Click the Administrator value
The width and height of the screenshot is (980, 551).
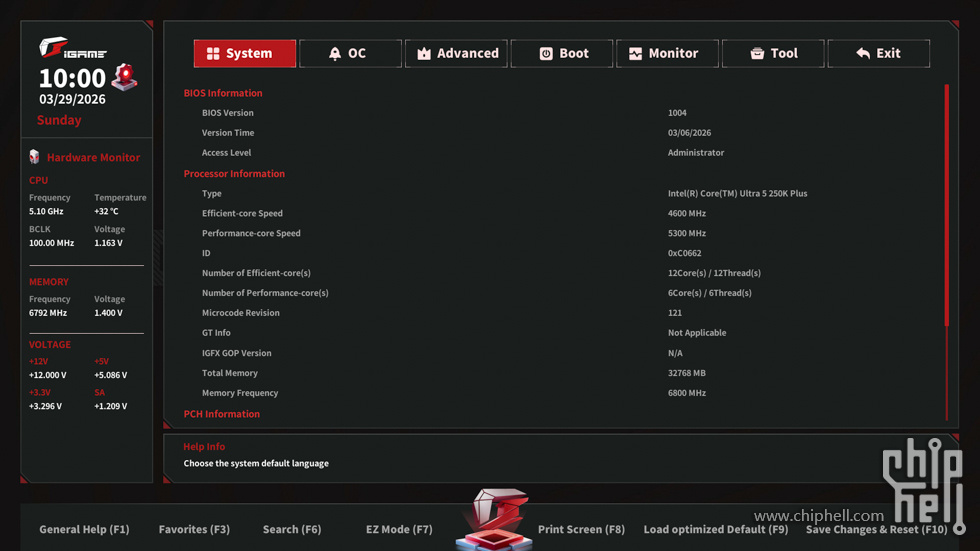tap(696, 152)
